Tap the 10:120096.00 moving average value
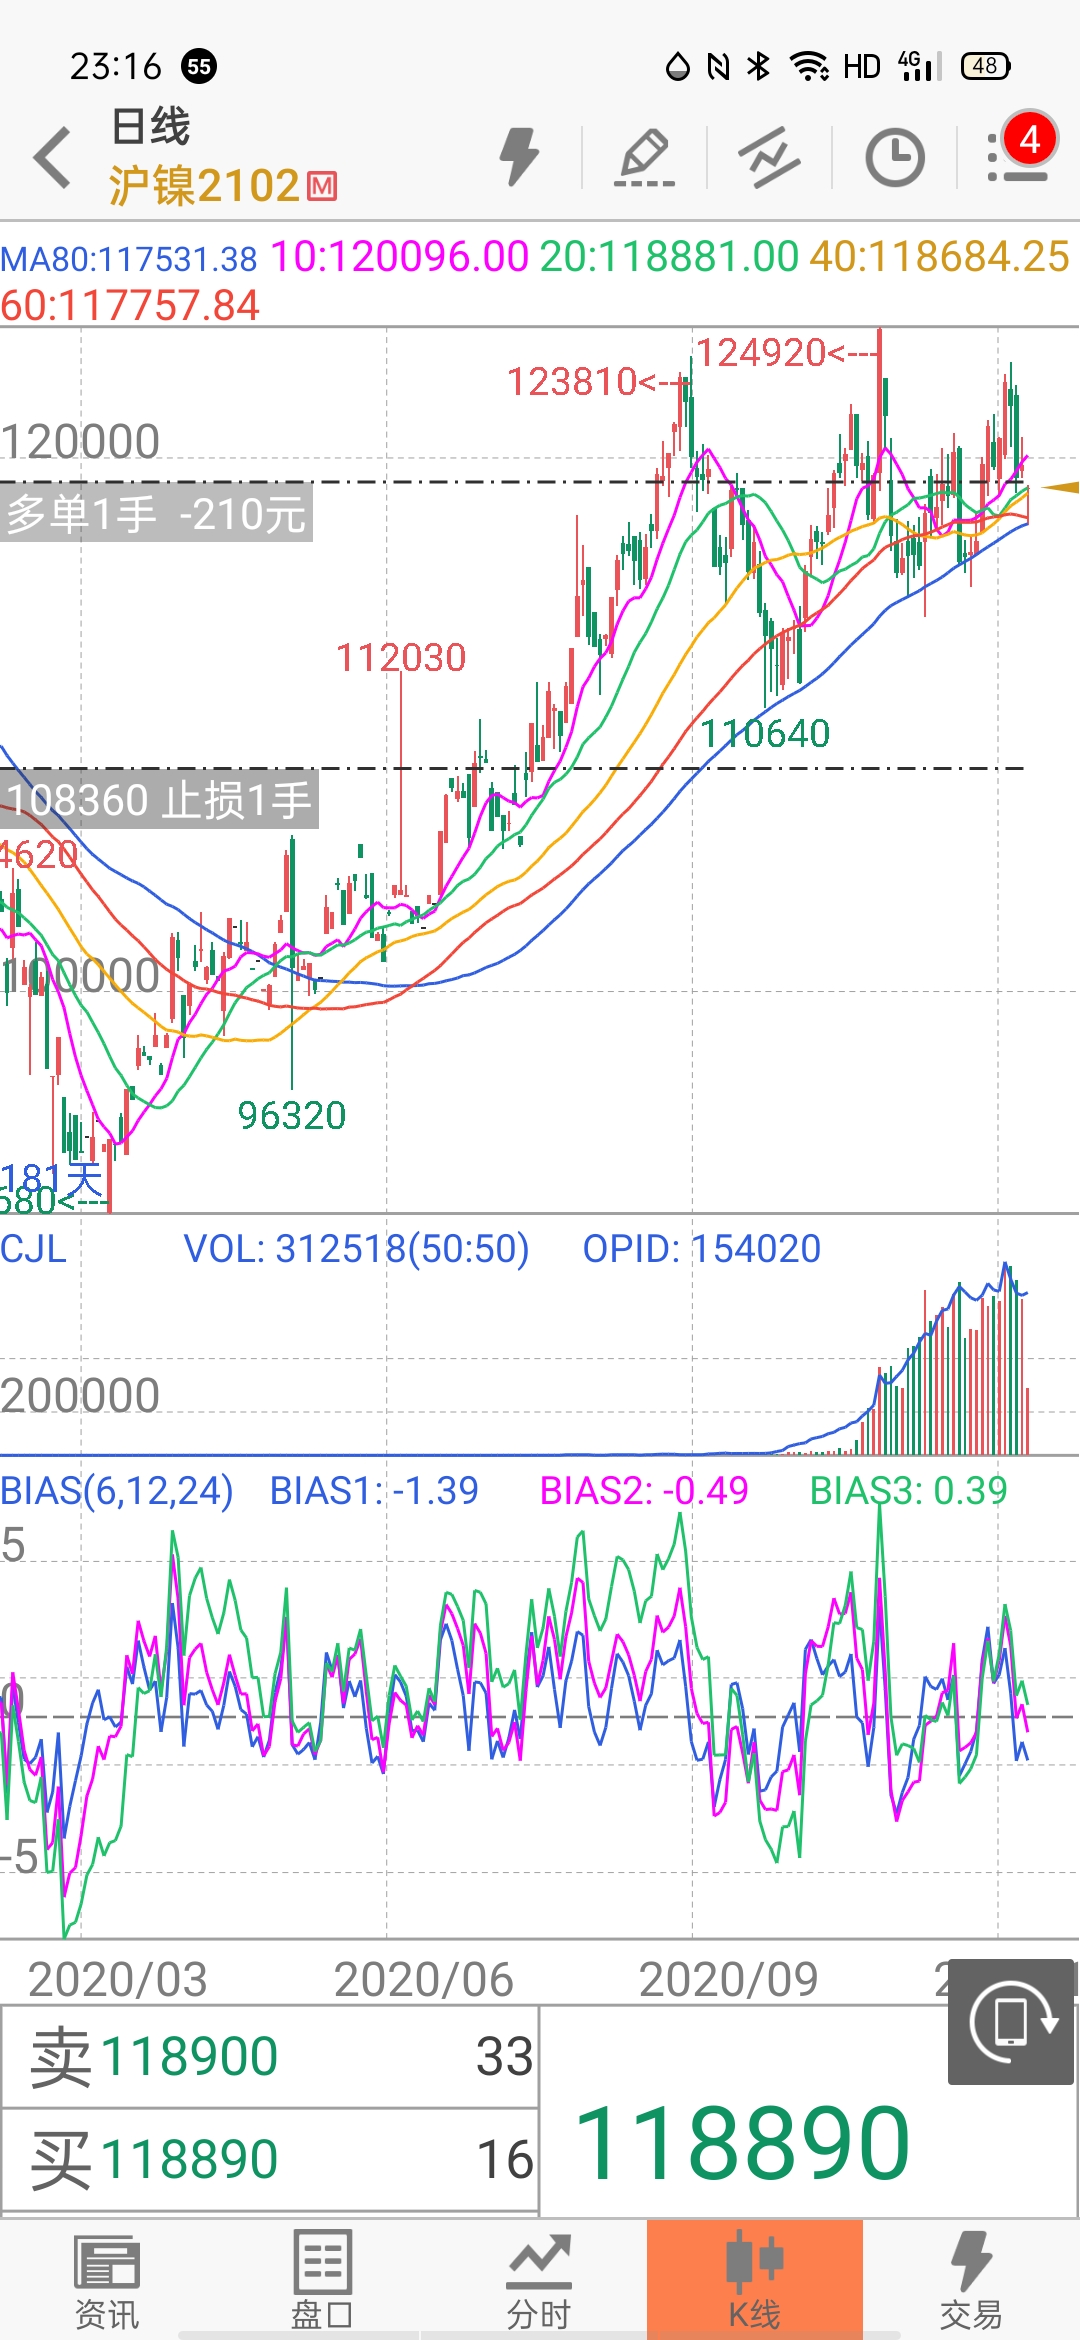The height and width of the screenshot is (2340, 1080). tap(400, 257)
